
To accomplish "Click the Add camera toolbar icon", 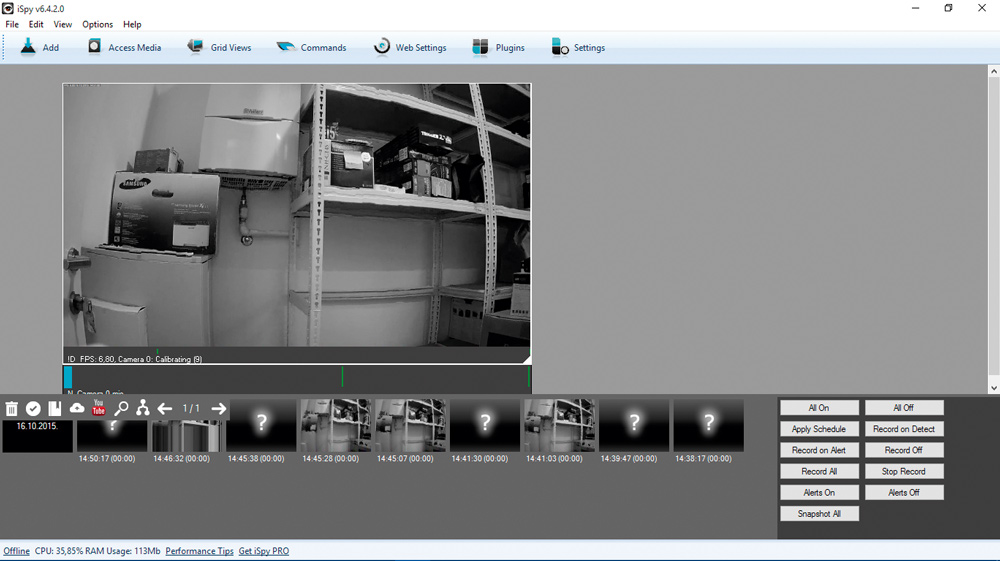I will 30,47.
